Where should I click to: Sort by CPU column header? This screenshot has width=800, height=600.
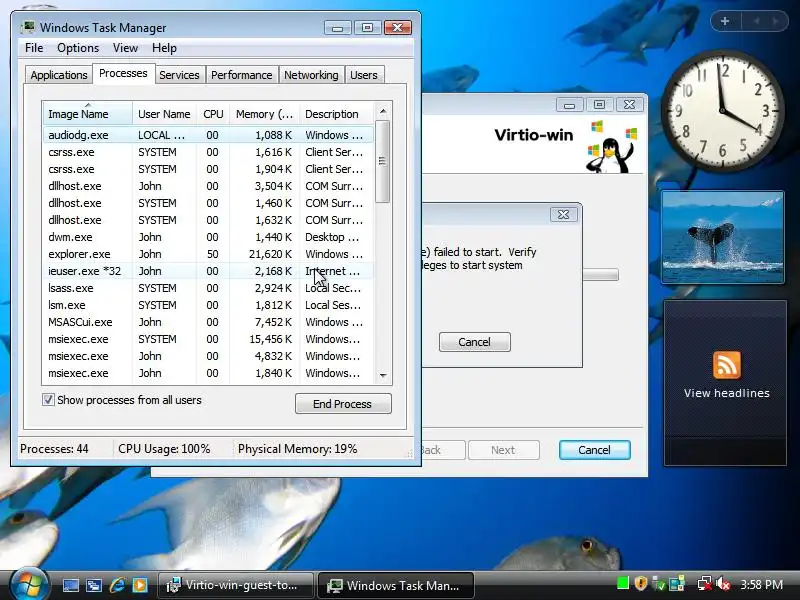213,114
